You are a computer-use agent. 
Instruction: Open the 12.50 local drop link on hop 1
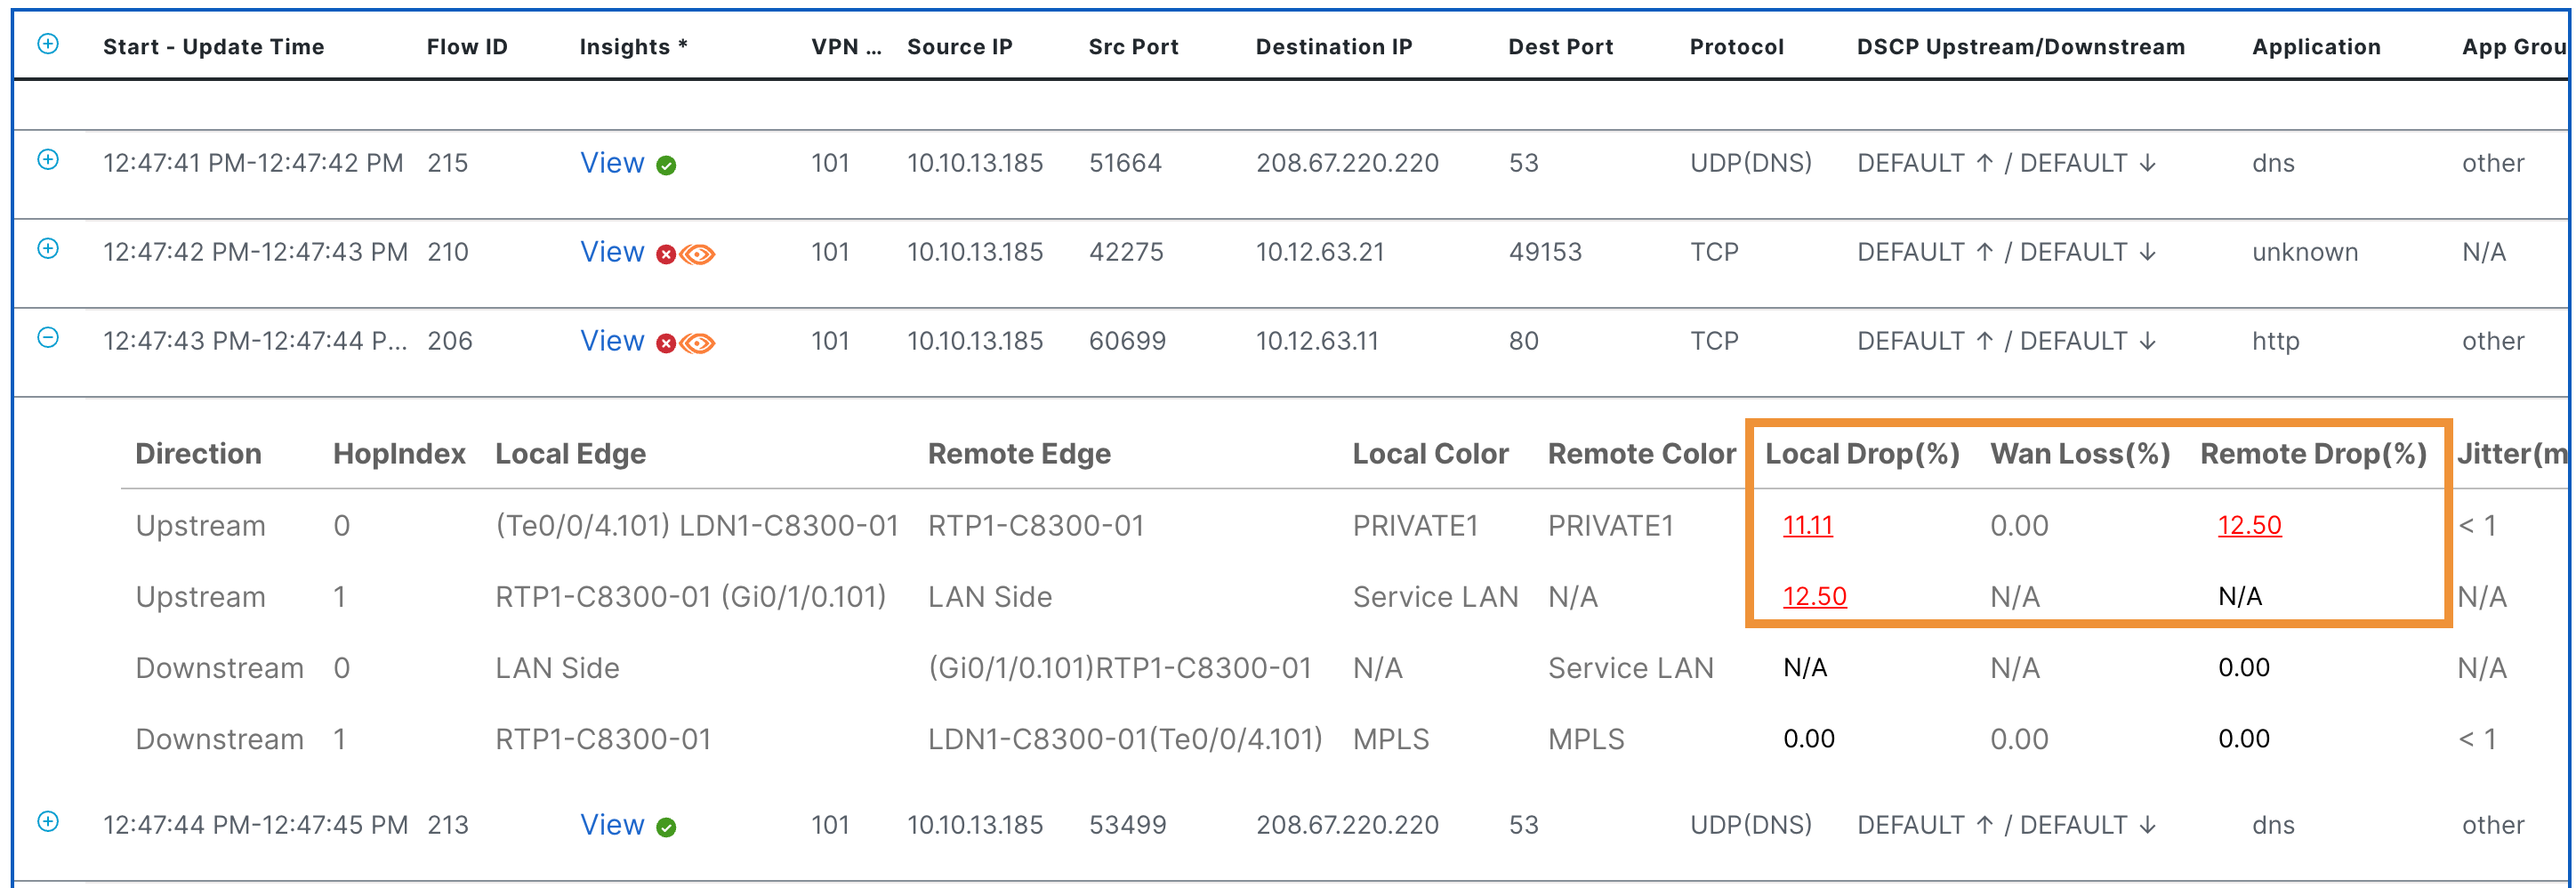1815,597
